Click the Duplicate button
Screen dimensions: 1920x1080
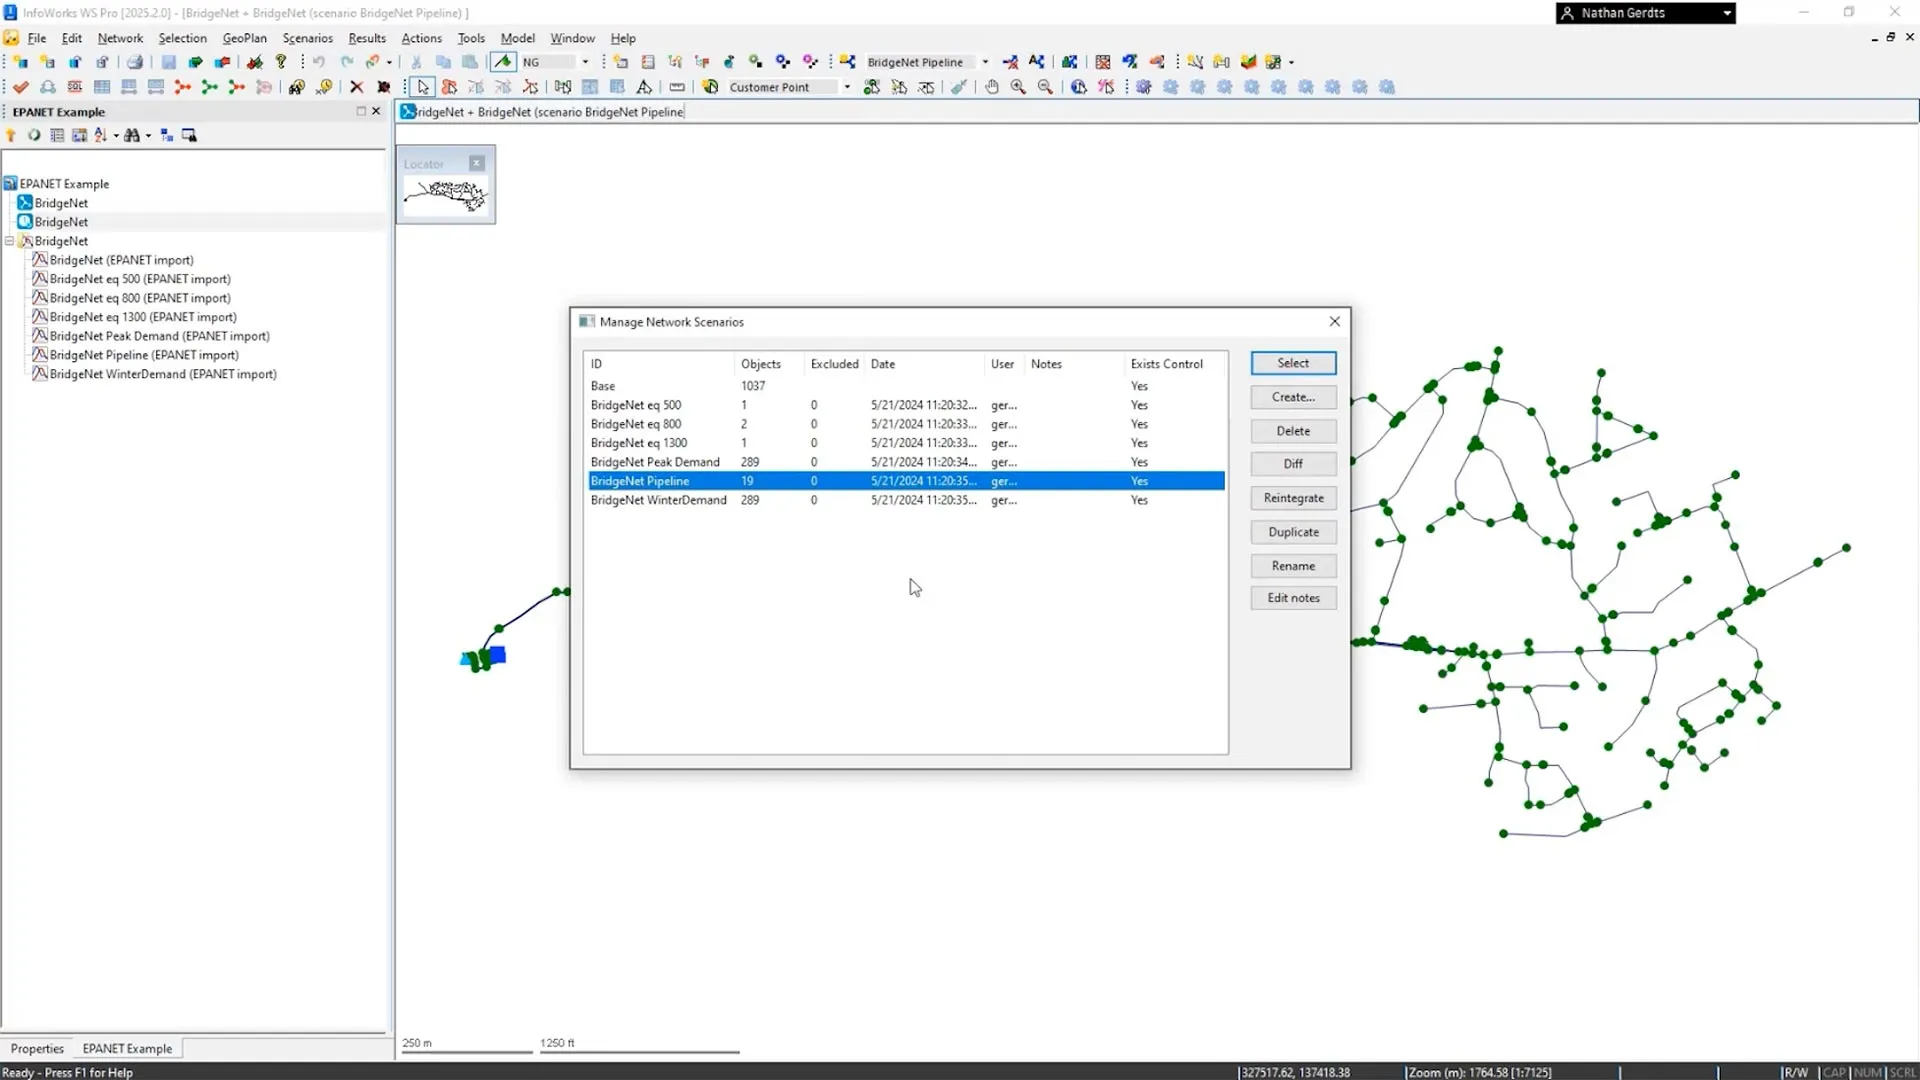click(x=1293, y=532)
